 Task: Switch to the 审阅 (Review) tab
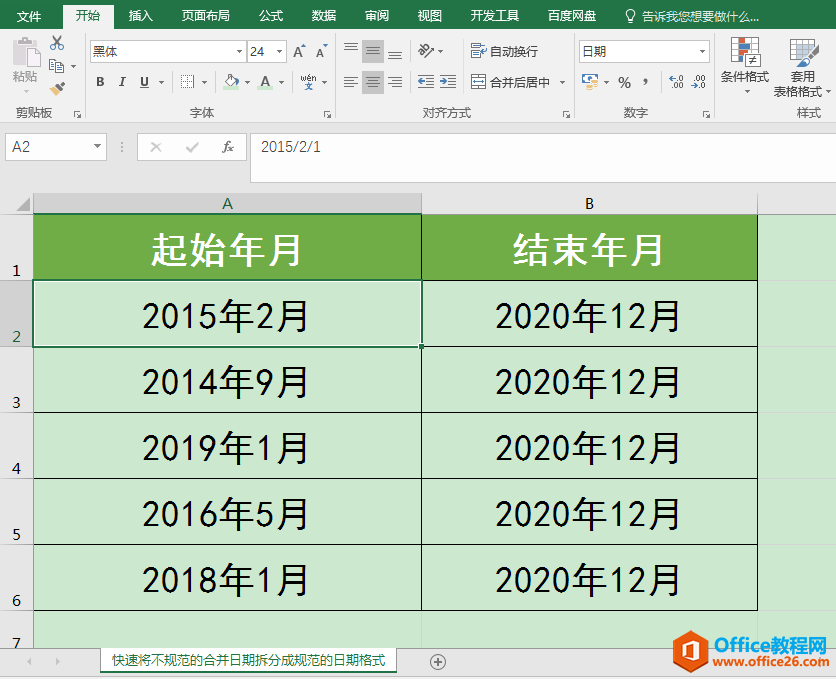click(377, 16)
